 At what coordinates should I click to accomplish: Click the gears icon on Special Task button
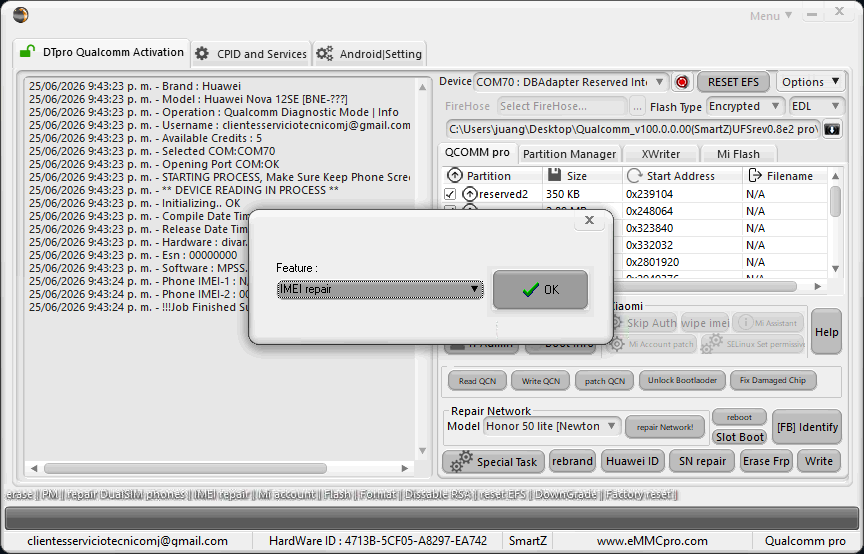[462, 461]
